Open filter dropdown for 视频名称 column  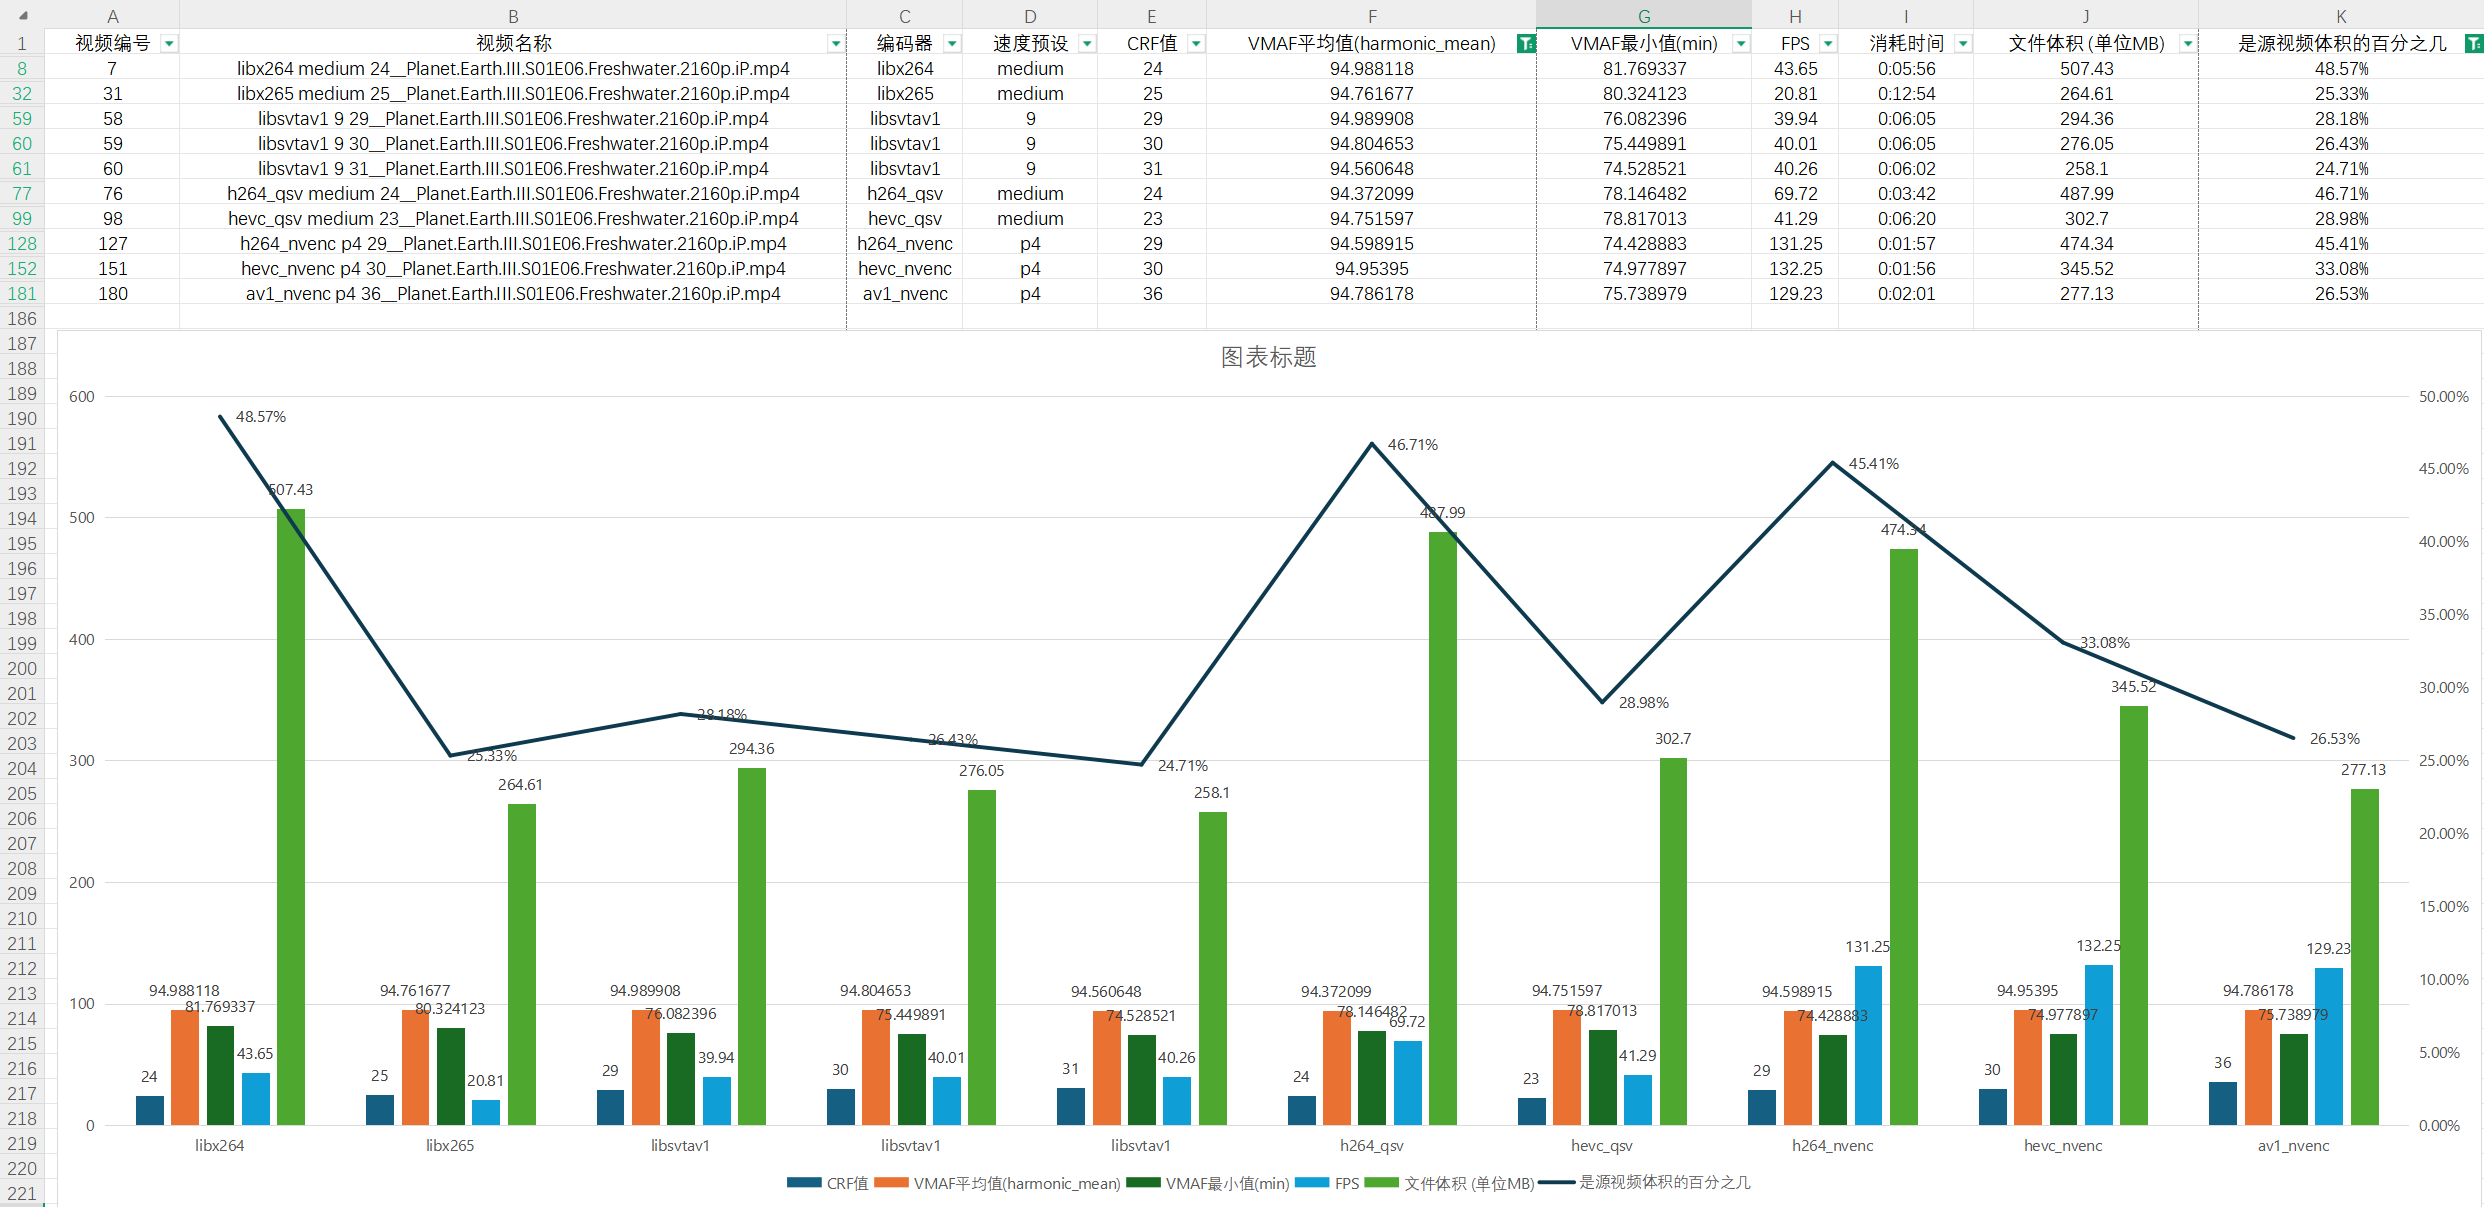[835, 43]
